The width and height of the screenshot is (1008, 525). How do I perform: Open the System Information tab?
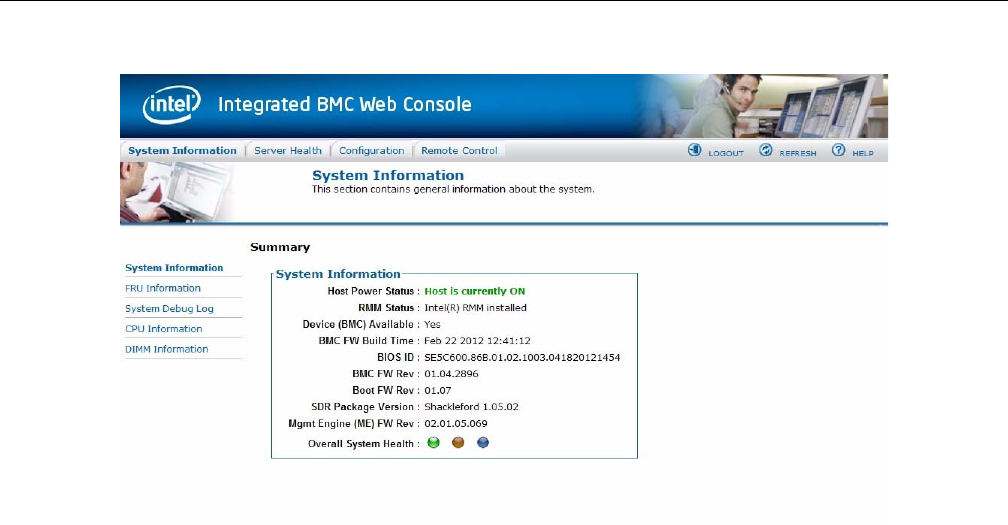pos(183,151)
